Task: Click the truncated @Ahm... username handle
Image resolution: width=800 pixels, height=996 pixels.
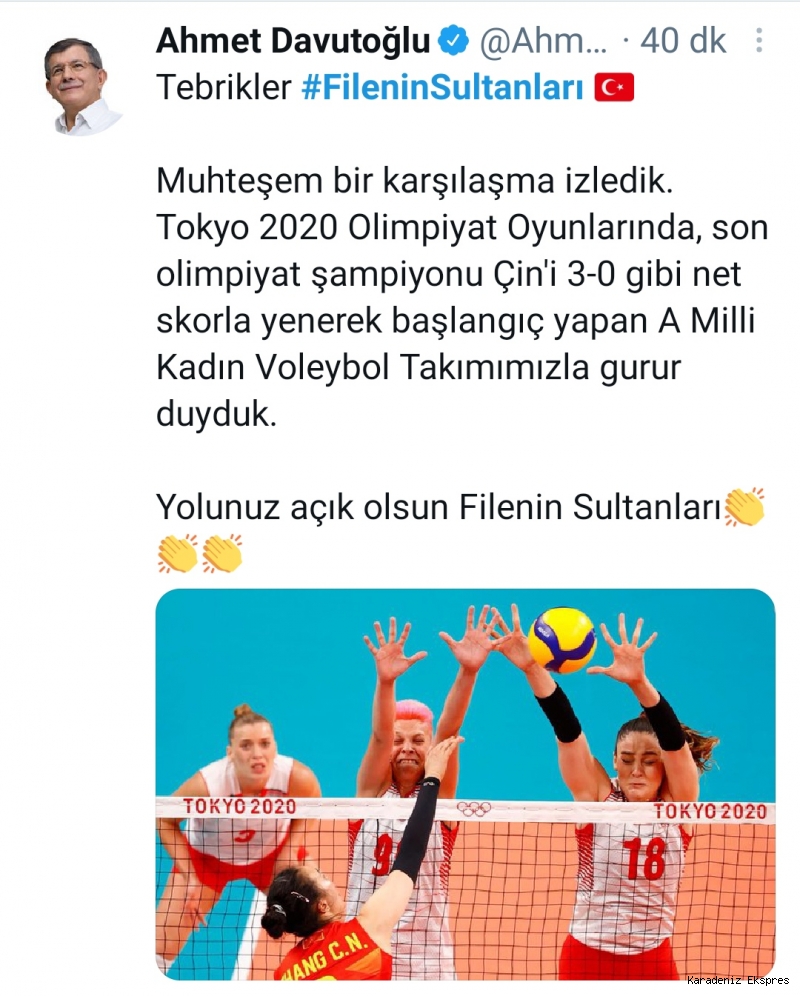Action: [x=543, y=41]
